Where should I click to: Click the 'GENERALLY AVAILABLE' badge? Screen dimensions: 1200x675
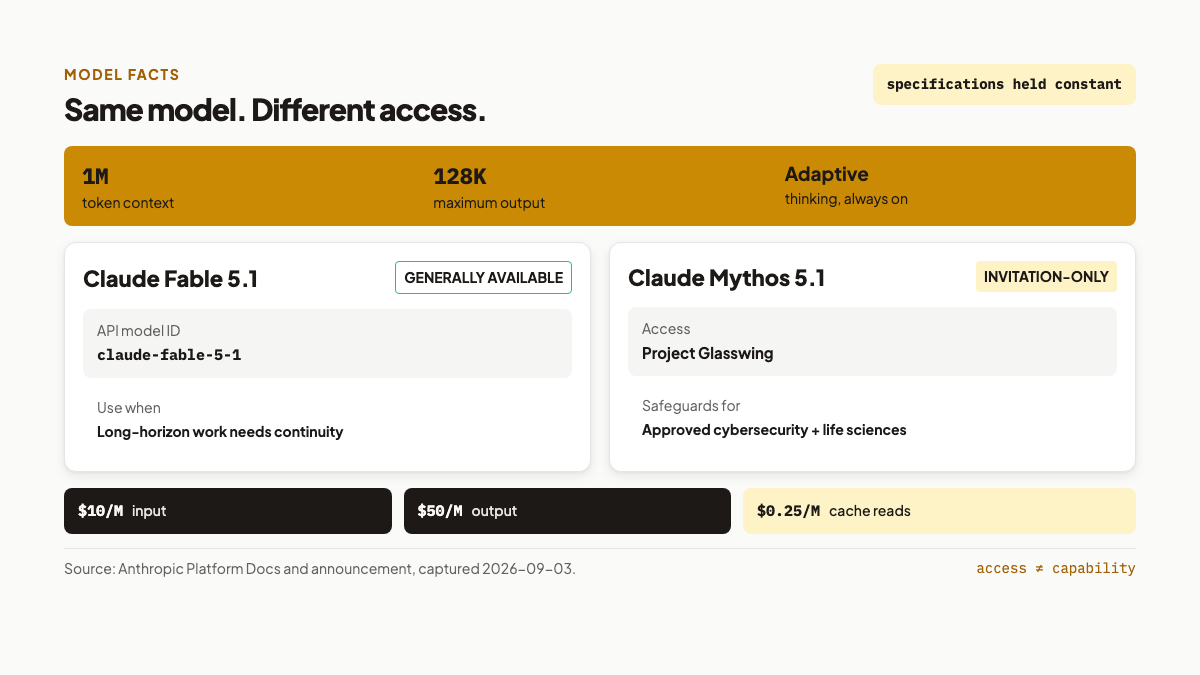pos(483,278)
